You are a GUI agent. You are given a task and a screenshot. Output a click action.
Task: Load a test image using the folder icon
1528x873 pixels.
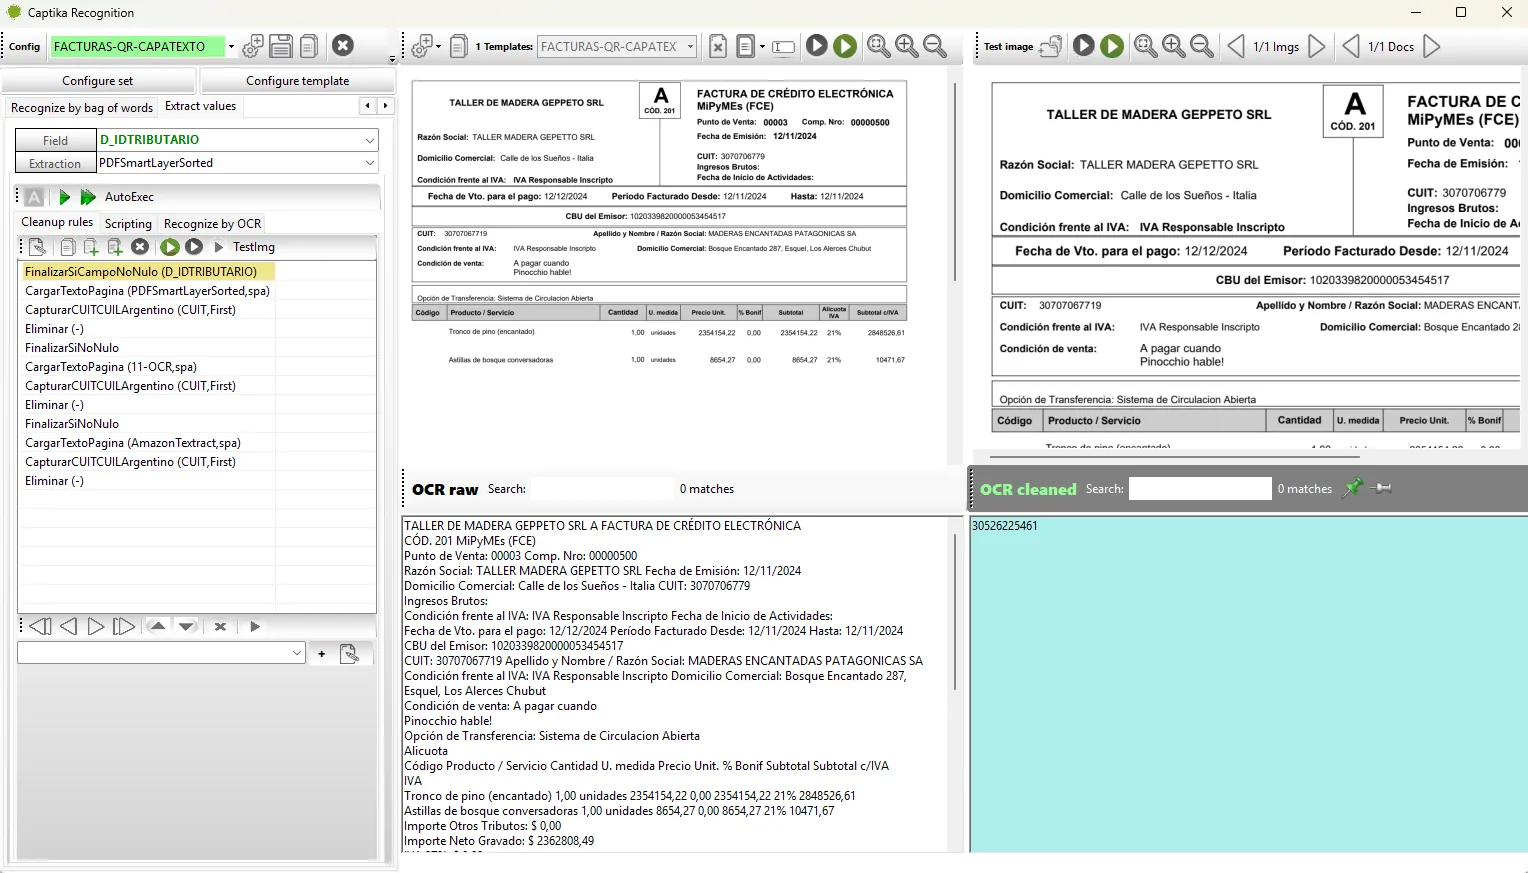1051,46
